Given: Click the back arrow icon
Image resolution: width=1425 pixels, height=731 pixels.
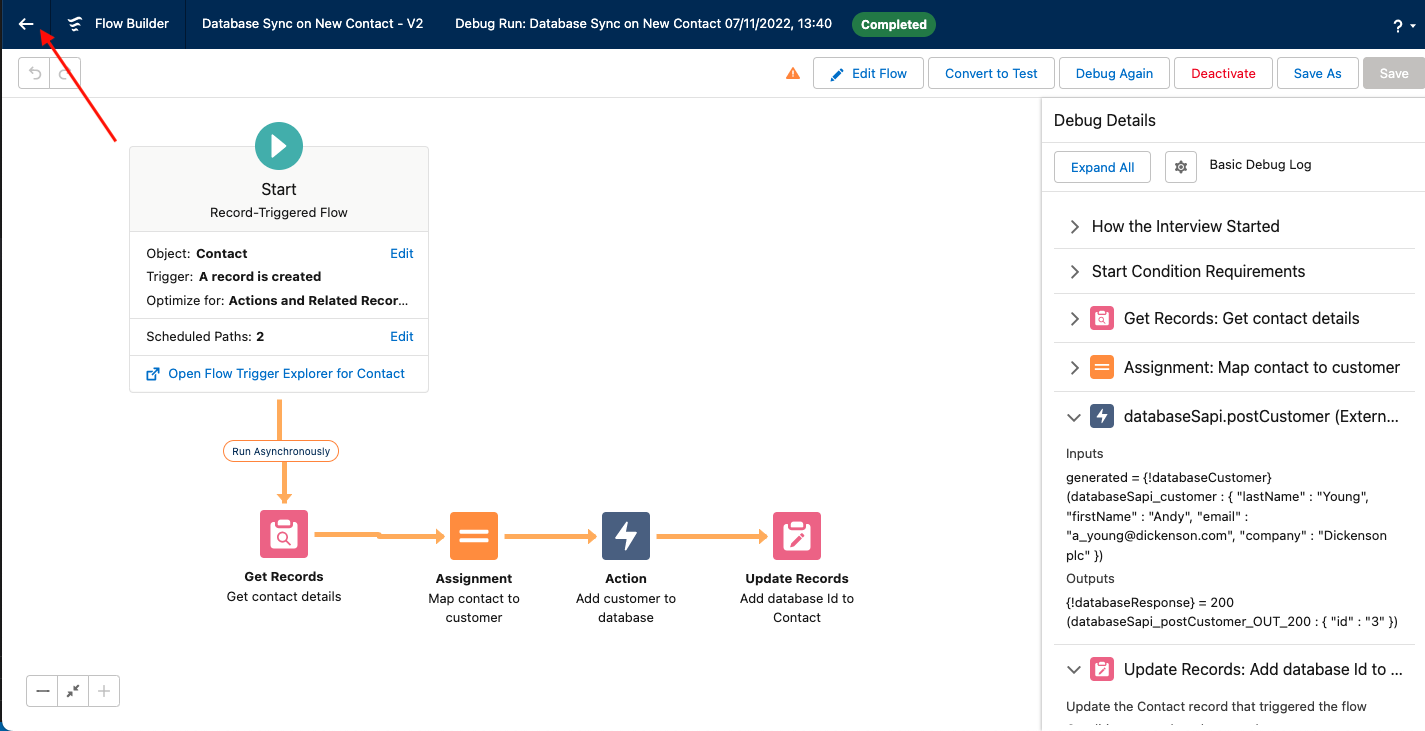Looking at the screenshot, I should [26, 24].
